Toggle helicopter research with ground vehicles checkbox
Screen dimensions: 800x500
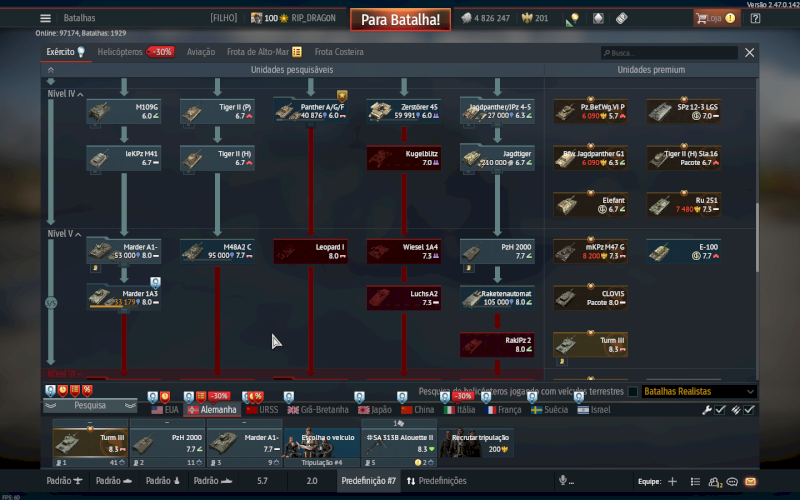point(632,392)
